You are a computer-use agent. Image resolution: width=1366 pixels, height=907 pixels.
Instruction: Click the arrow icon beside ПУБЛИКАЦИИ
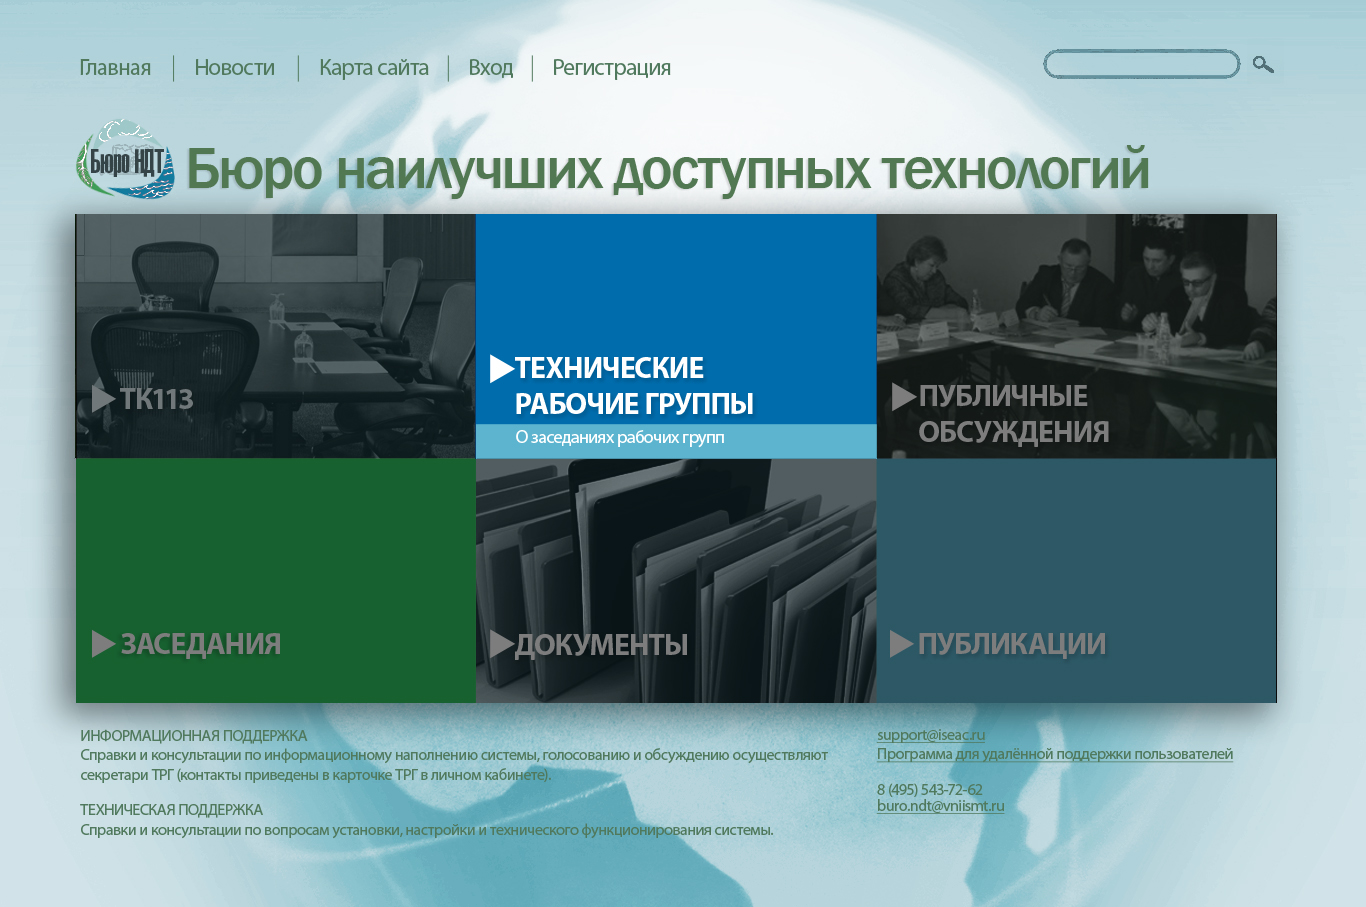pyautogui.click(x=901, y=644)
